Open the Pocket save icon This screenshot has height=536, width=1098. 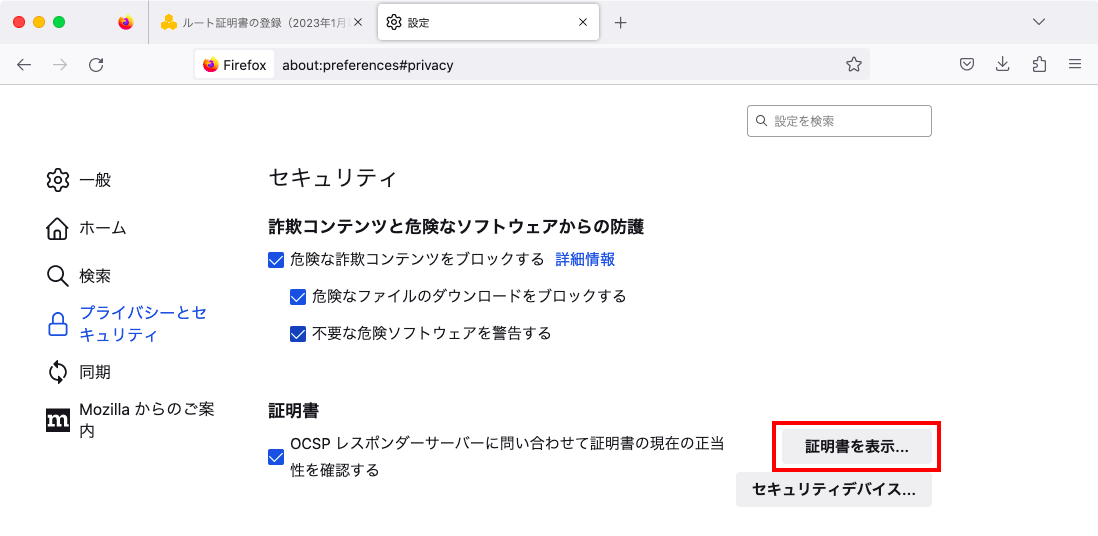click(x=966, y=65)
